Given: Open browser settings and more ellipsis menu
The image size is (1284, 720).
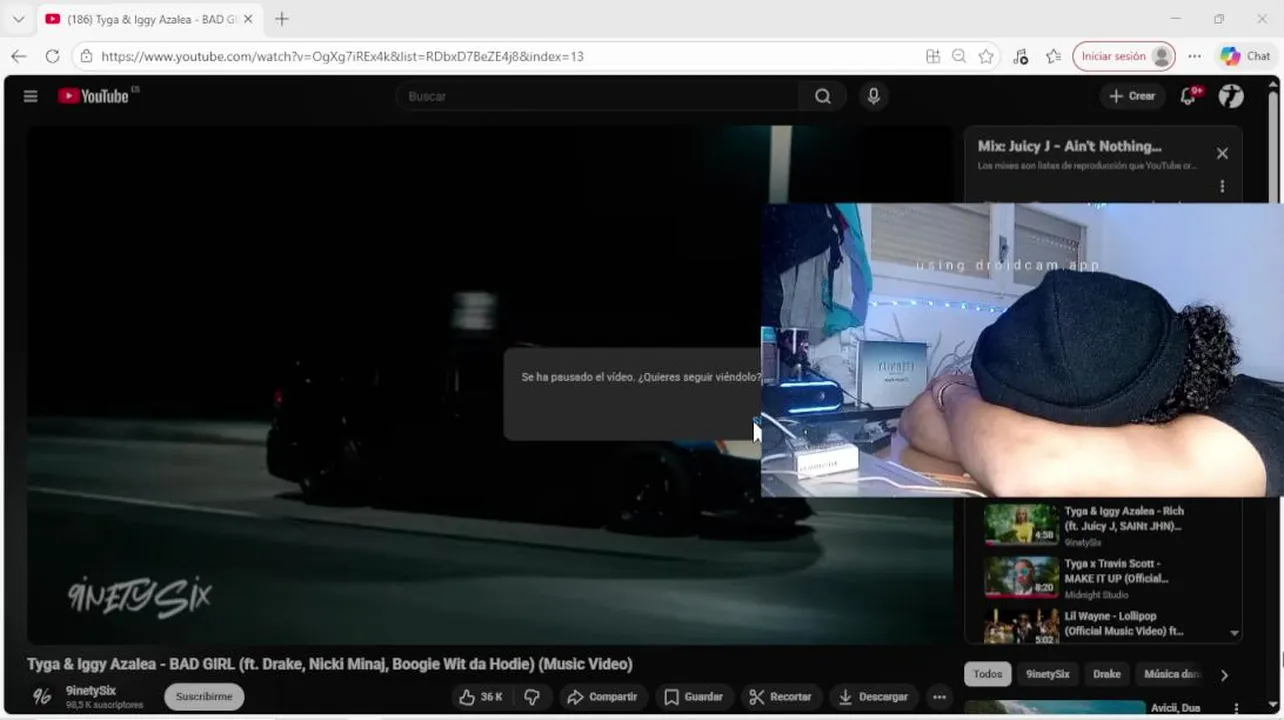Looking at the screenshot, I should click(x=1194, y=57).
